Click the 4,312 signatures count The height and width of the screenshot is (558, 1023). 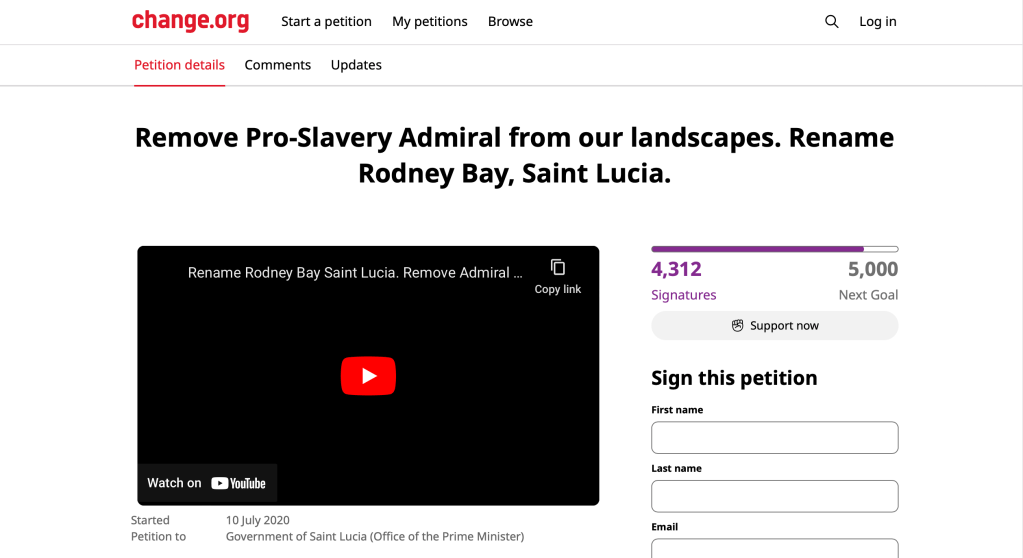[x=677, y=269]
